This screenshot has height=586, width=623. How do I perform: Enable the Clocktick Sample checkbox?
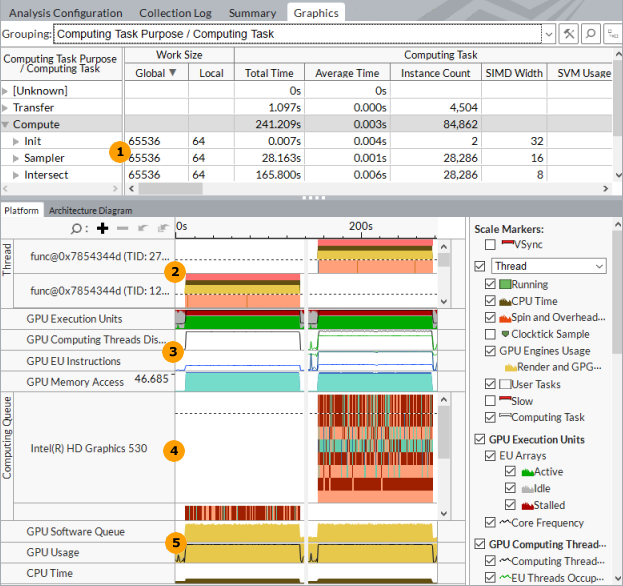[x=490, y=333]
